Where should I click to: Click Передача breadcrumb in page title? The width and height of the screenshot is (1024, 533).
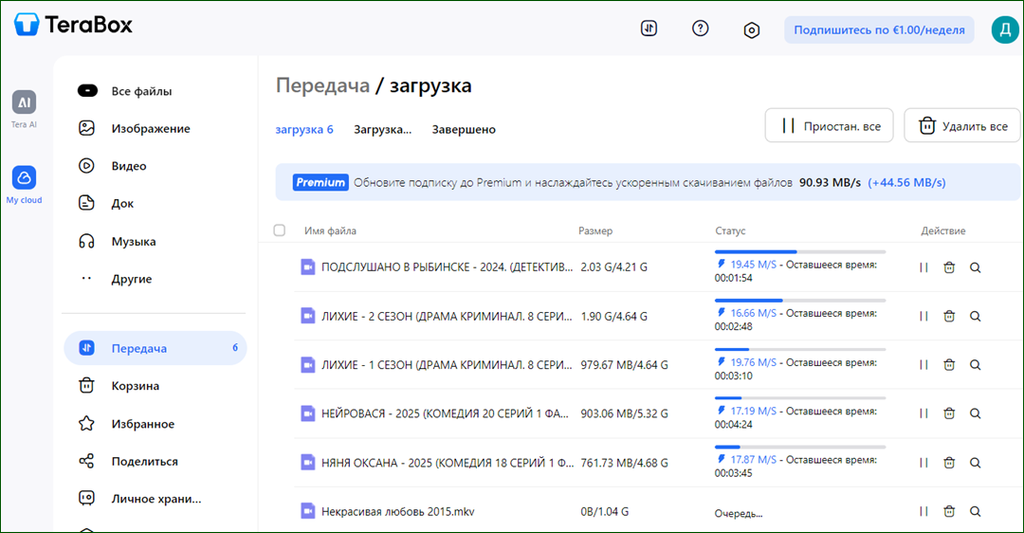323,86
